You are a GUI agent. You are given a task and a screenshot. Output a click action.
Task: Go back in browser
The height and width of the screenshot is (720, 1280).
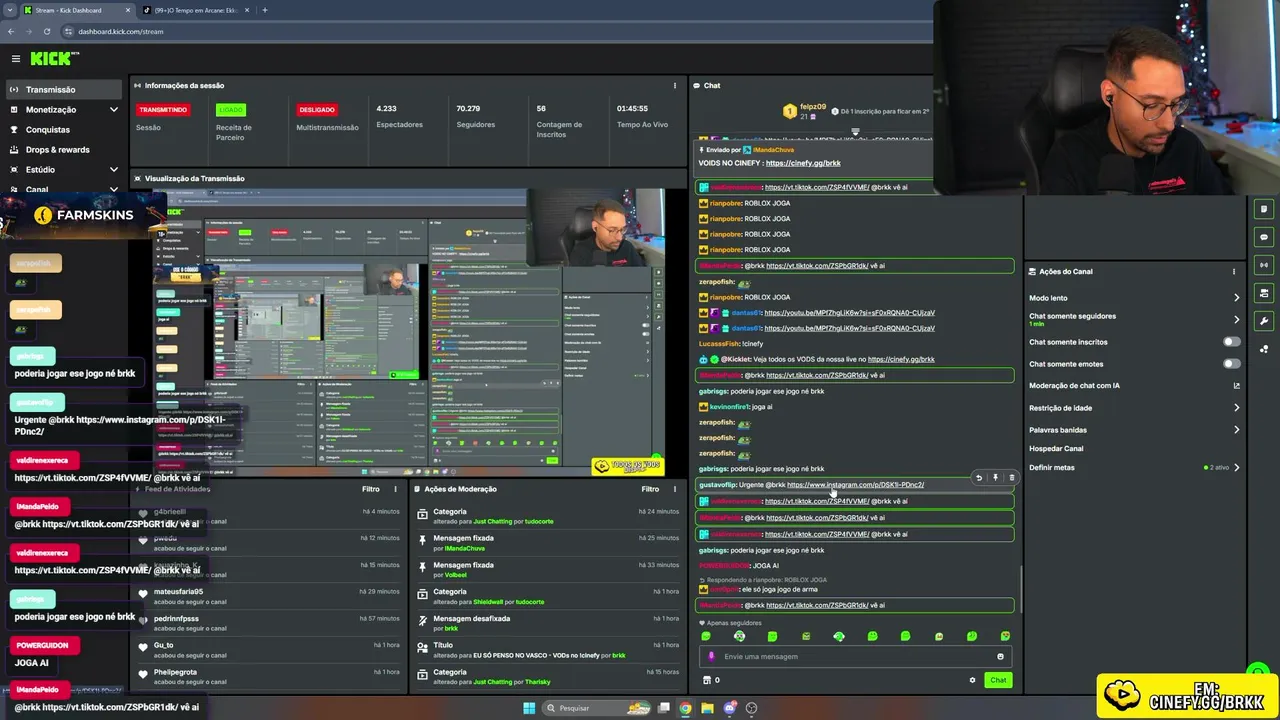click(12, 31)
